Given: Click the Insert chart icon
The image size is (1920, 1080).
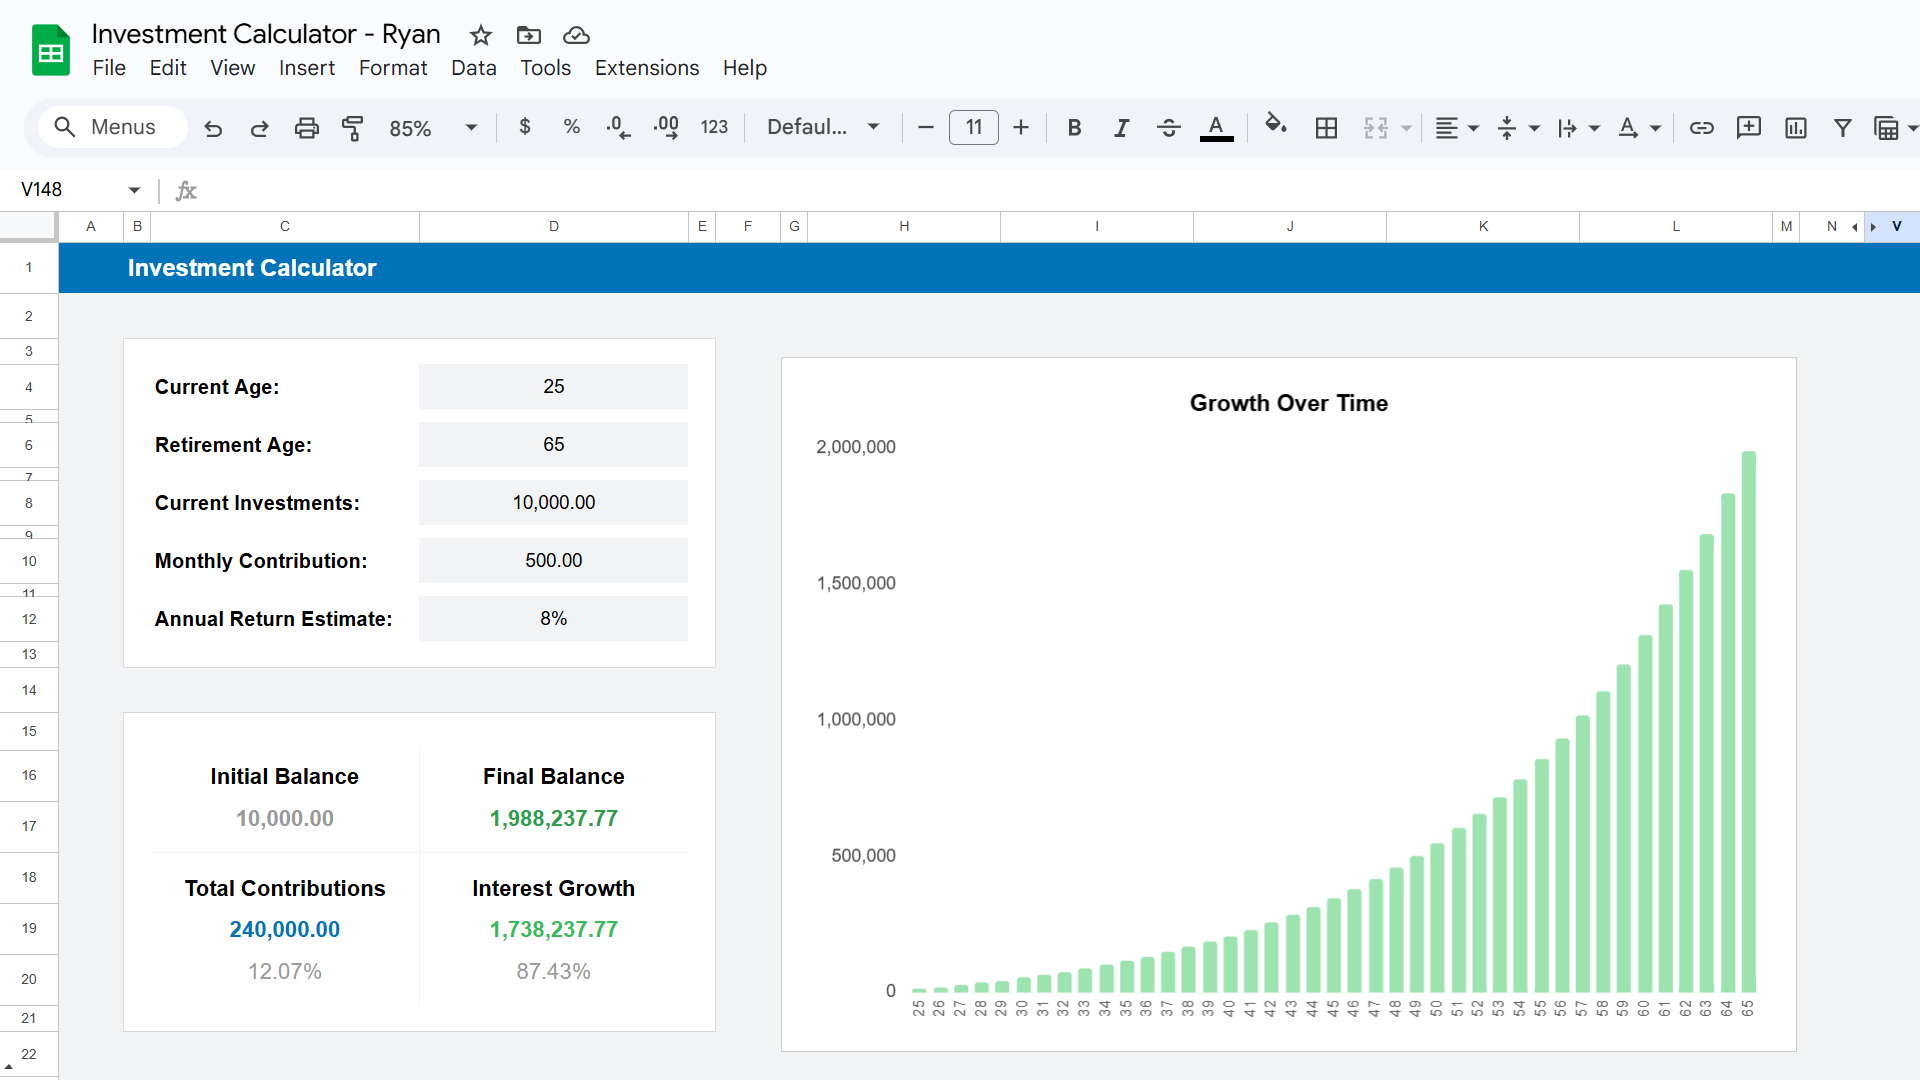Looking at the screenshot, I should click(1795, 128).
